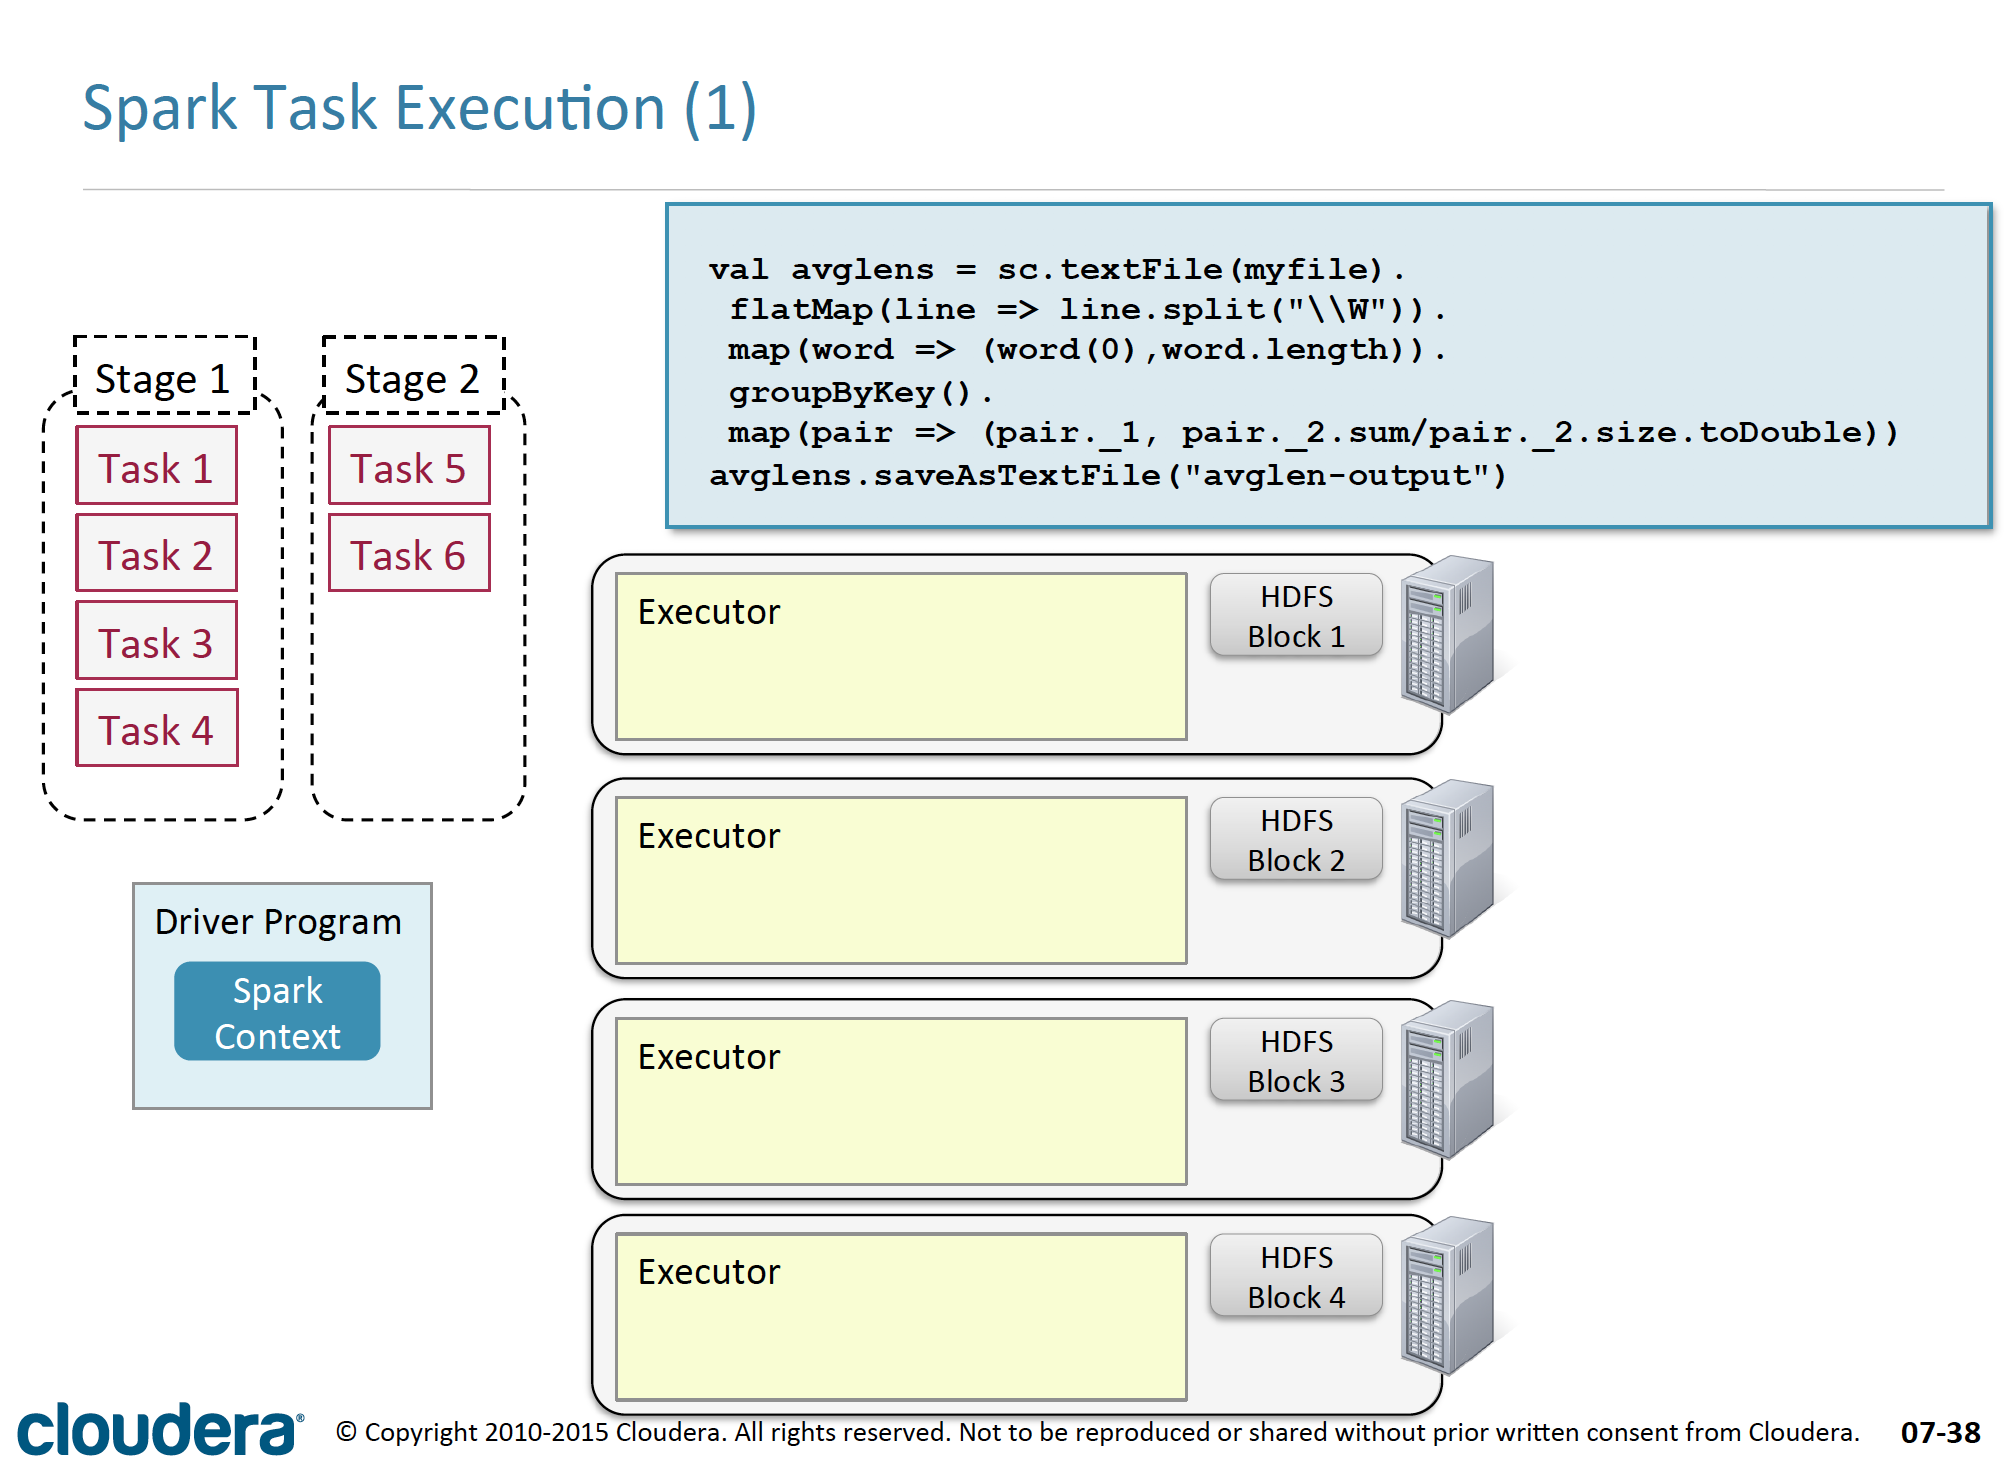The height and width of the screenshot is (1470, 2006).
Task: Select the HDFS Block 1 label
Action: click(x=1295, y=616)
